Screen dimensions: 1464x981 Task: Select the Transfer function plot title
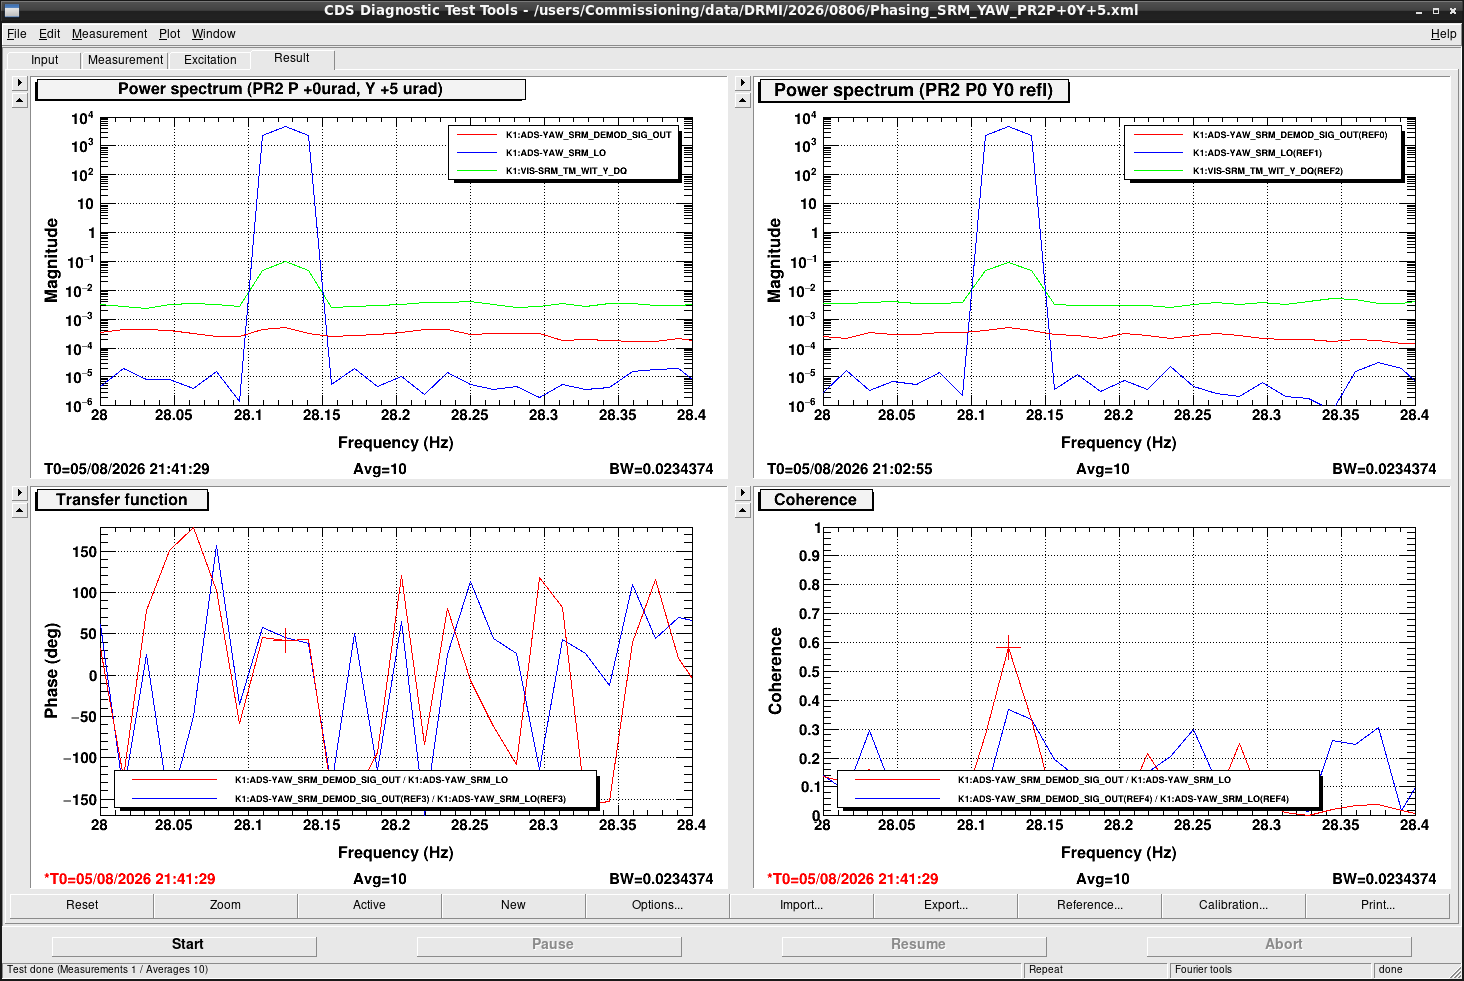(122, 500)
